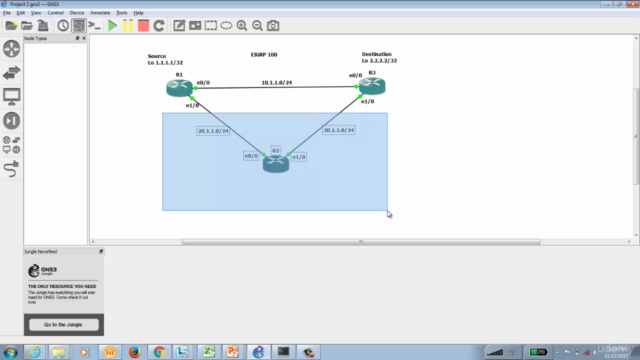Click the Save project icon

(43, 26)
